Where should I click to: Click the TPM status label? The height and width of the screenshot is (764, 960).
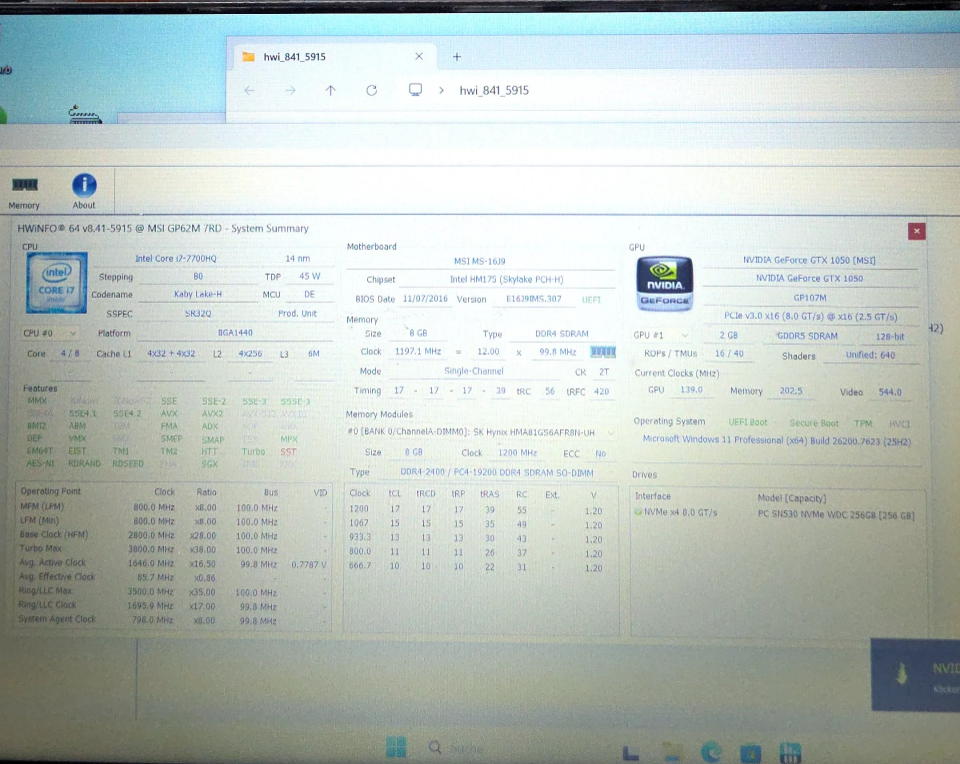point(863,424)
